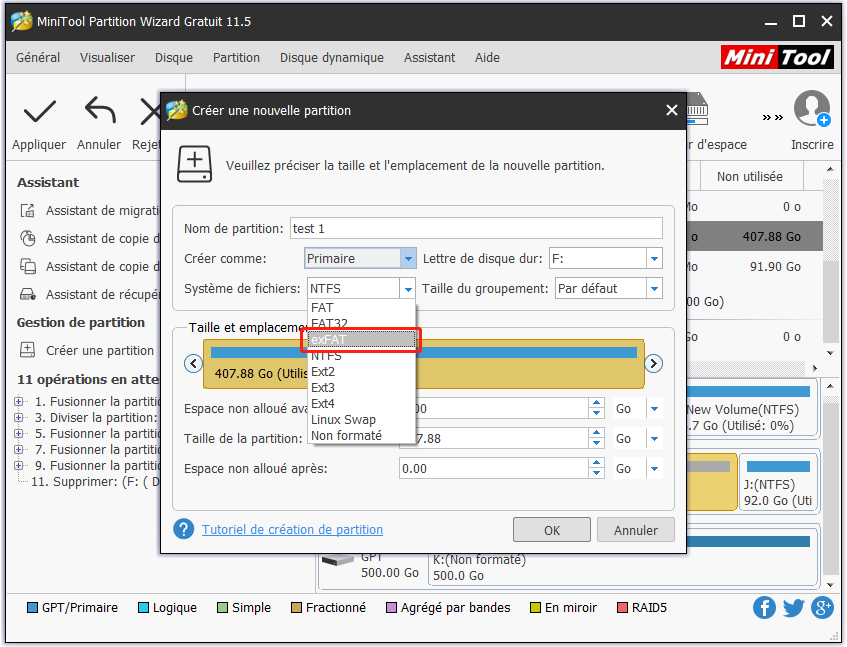
Task: Click the Assistant de copie de disque clock icon
Action: pyautogui.click(x=28, y=238)
